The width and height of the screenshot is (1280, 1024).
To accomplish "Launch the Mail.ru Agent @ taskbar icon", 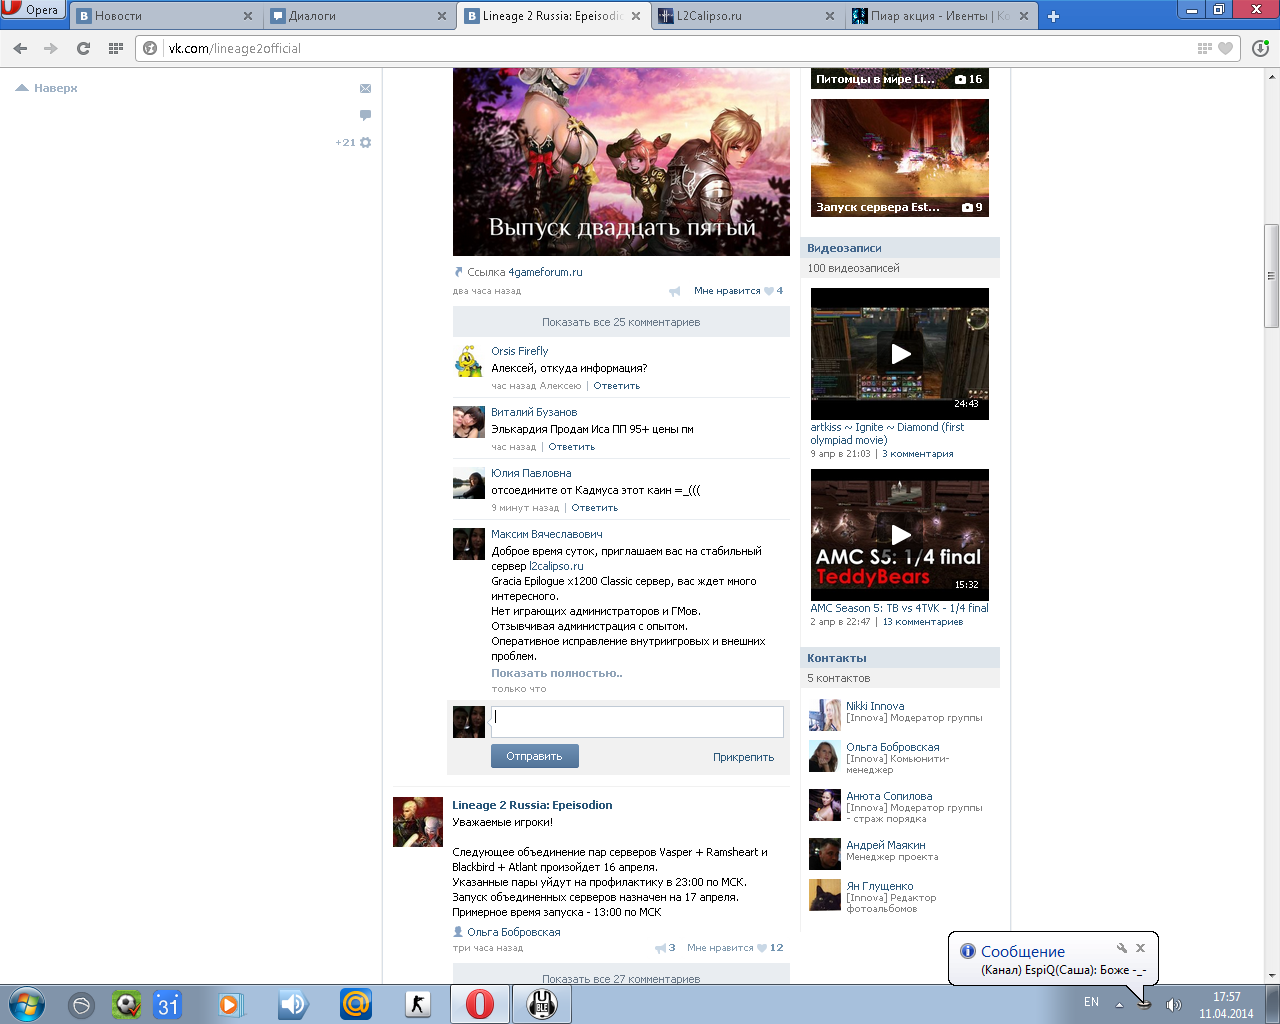I will 356,1003.
